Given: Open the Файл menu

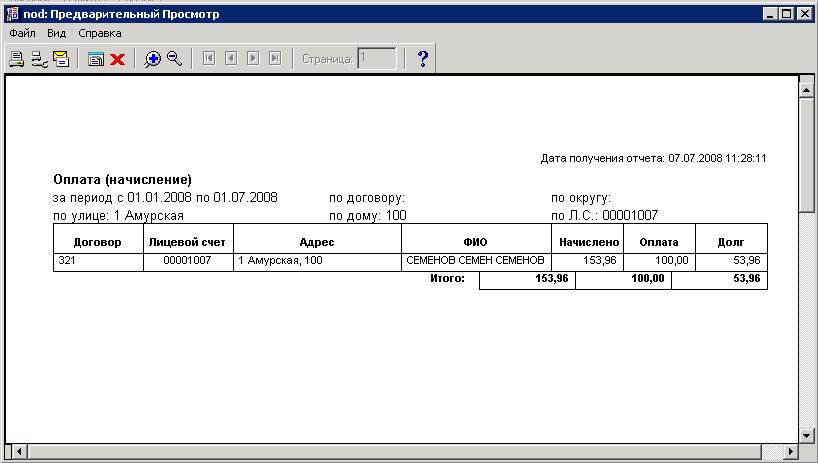Looking at the screenshot, I should point(22,33).
